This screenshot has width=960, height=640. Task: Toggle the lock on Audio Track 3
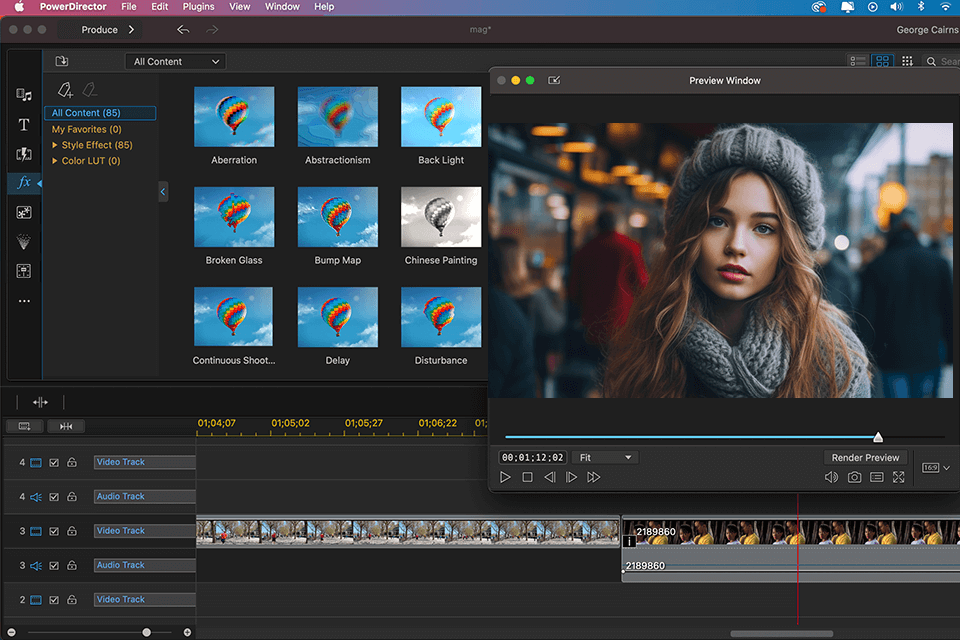[x=72, y=566]
